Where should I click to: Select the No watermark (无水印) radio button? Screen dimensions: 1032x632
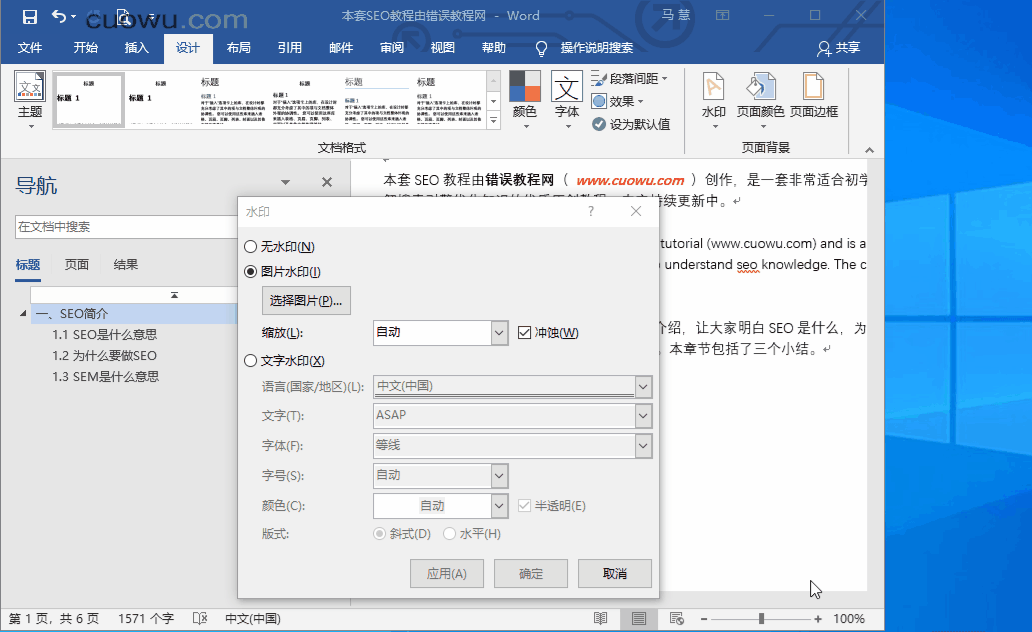pos(250,247)
